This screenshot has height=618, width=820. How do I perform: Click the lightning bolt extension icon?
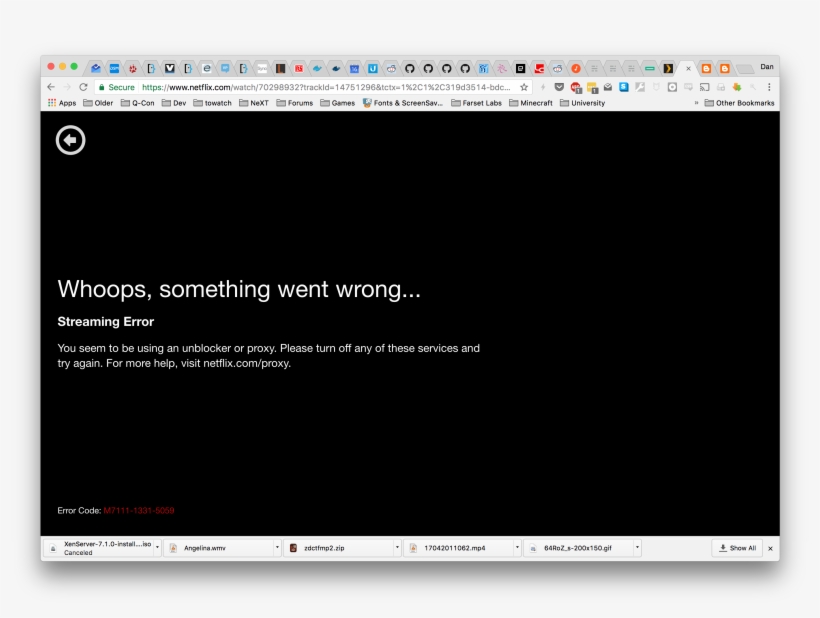pyautogui.click(x=543, y=87)
